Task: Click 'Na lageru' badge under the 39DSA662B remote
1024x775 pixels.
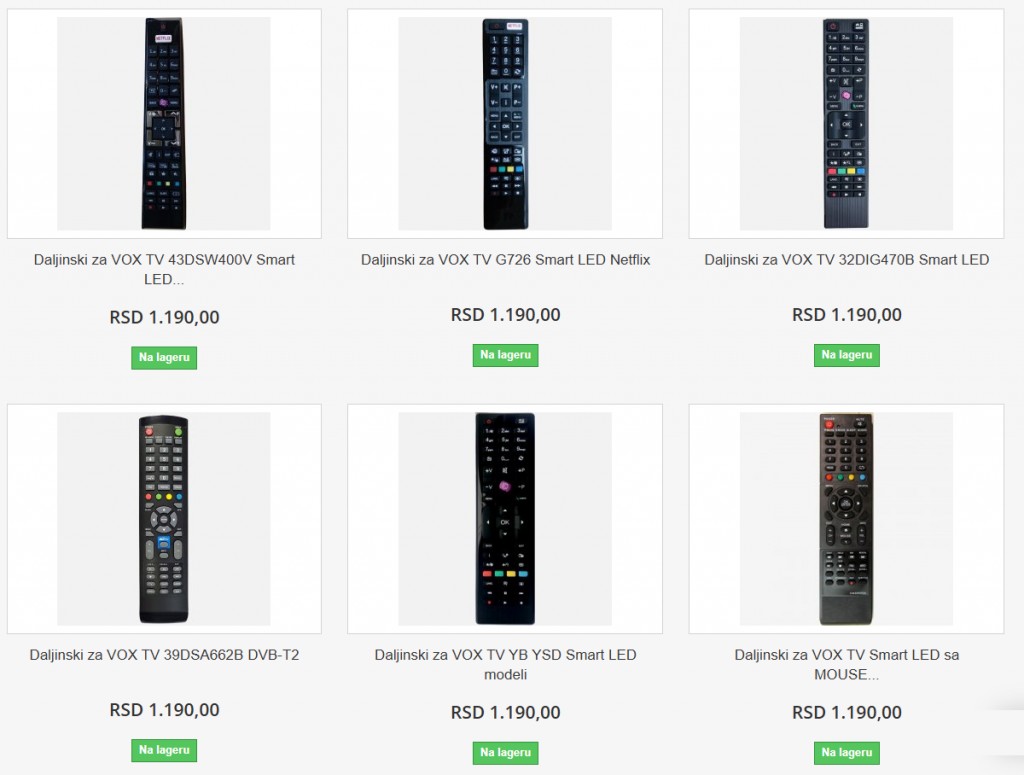Action: tap(164, 750)
